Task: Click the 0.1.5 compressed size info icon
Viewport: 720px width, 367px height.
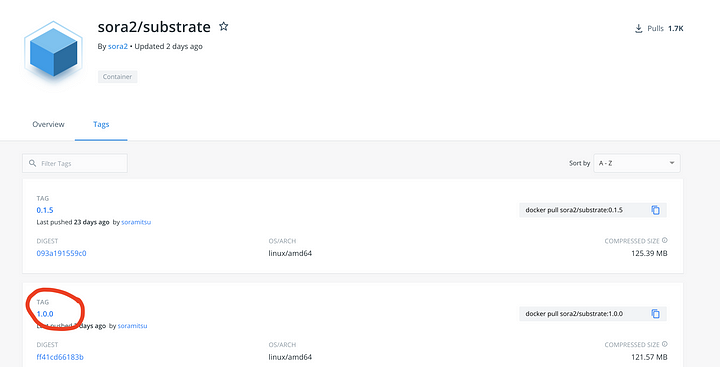Action: coord(665,240)
